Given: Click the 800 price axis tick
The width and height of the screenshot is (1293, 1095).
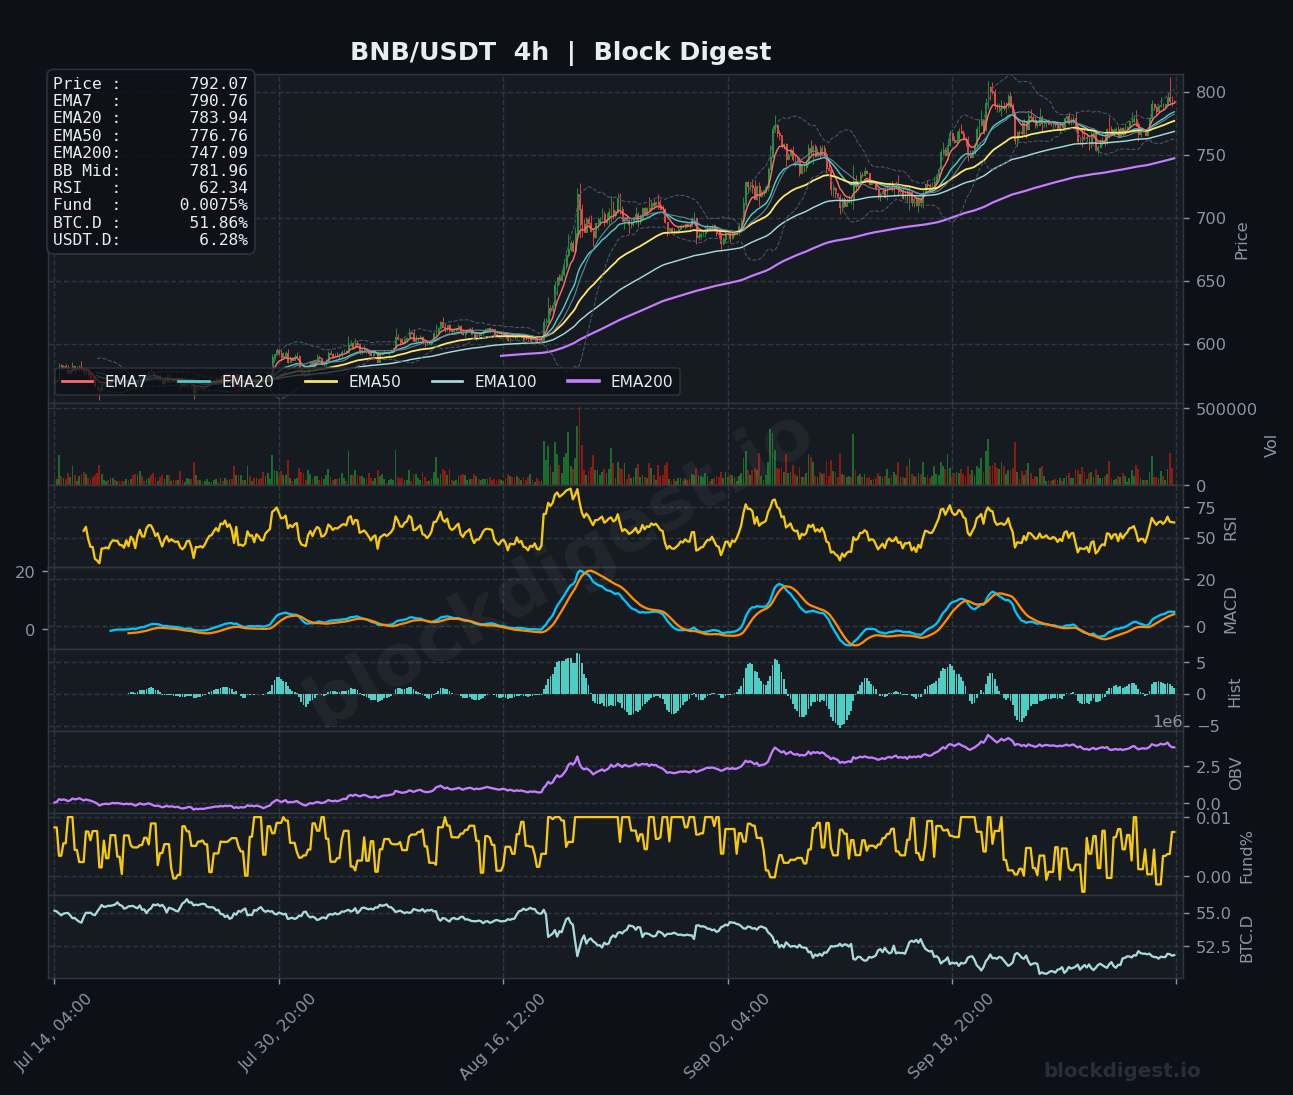Looking at the screenshot, I should pos(1211,93).
